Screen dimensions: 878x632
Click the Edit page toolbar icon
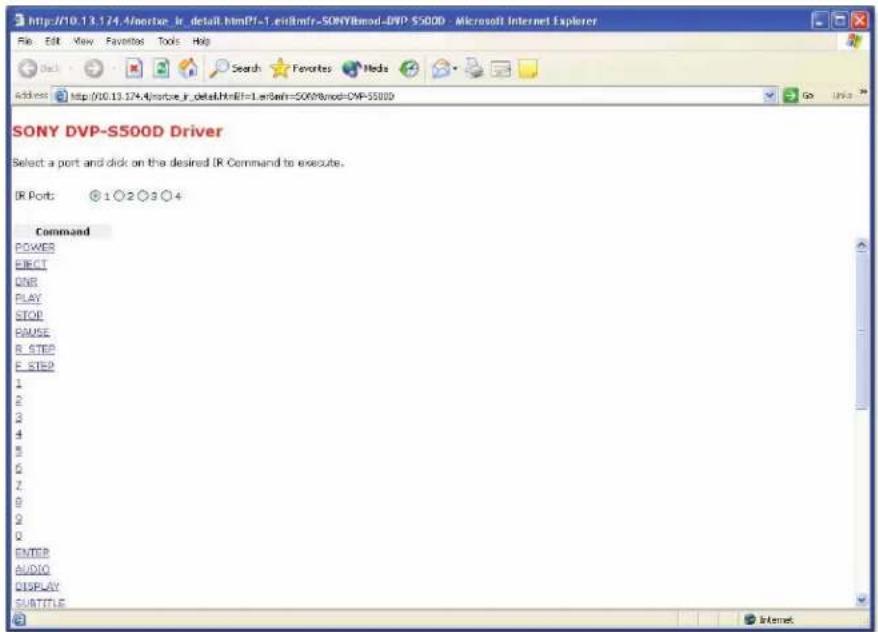tap(501, 69)
